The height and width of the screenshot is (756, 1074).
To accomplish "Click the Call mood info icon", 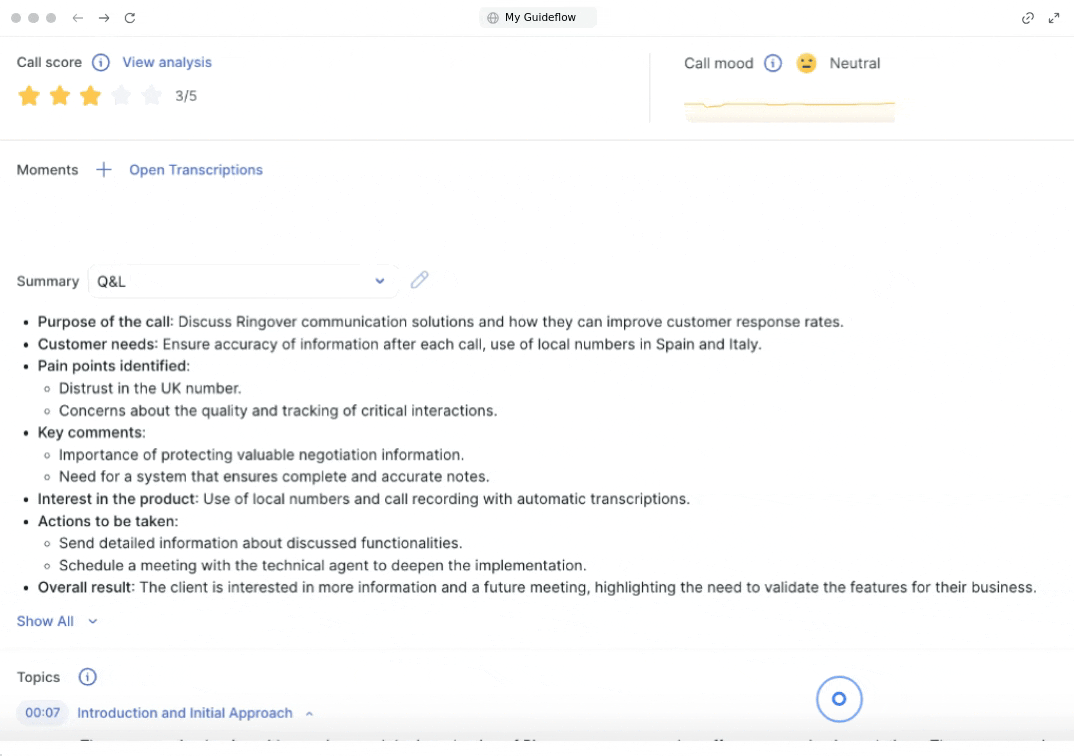I will tap(773, 63).
